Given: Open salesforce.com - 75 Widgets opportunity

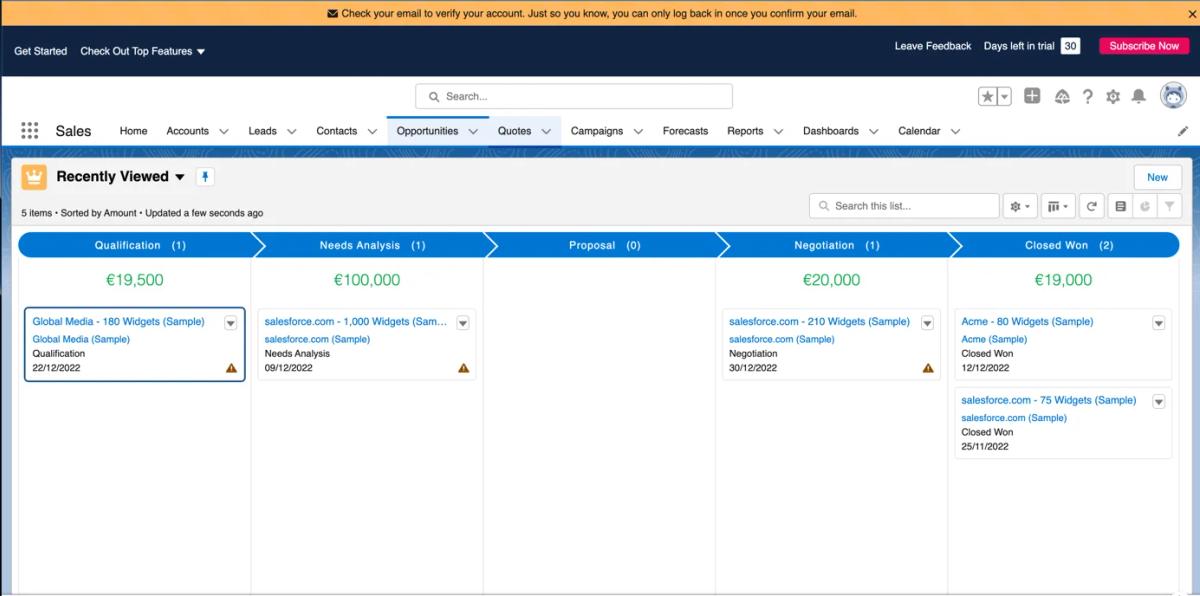Looking at the screenshot, I should pyautogui.click(x=1048, y=400).
